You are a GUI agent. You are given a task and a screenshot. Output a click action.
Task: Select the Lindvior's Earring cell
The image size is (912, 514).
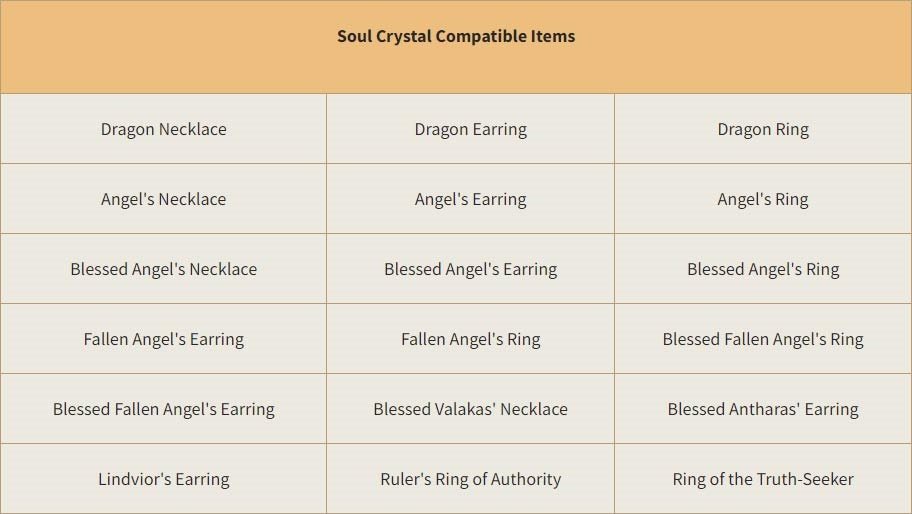point(163,479)
